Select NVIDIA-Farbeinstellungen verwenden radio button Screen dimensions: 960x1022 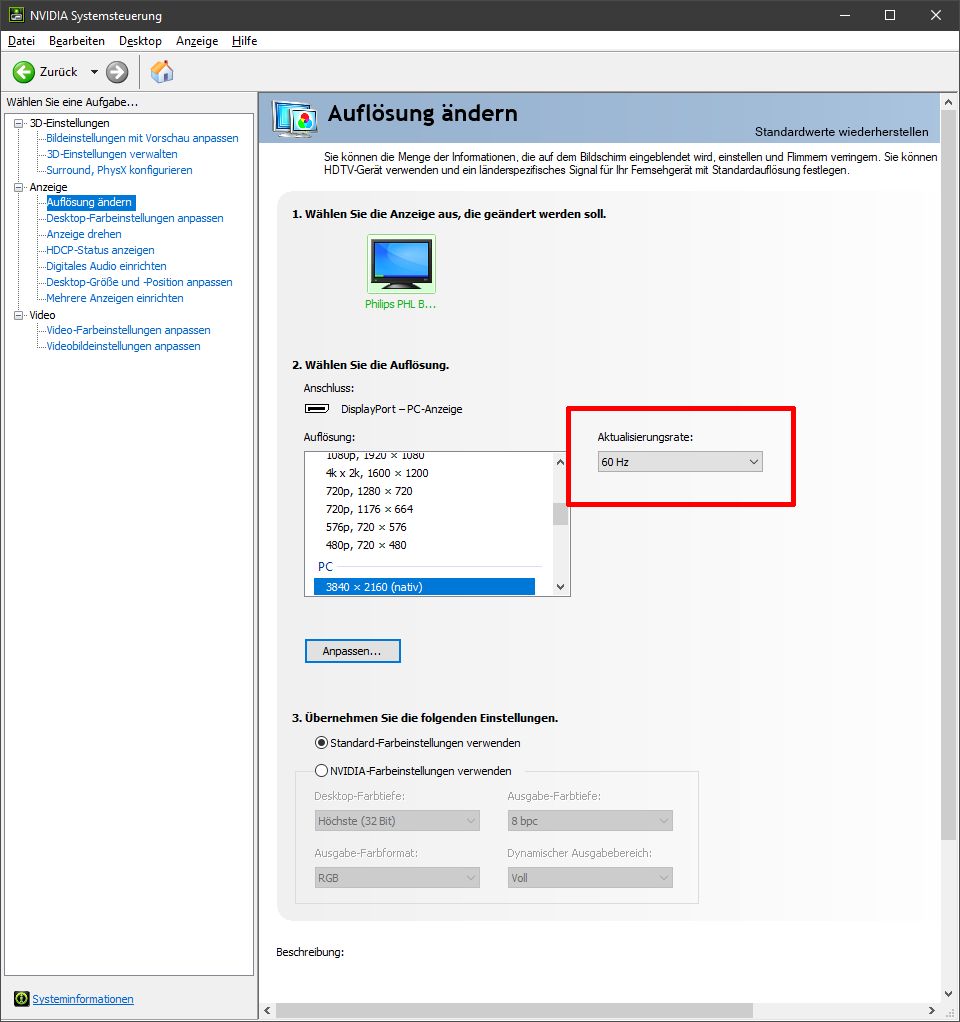tap(321, 770)
